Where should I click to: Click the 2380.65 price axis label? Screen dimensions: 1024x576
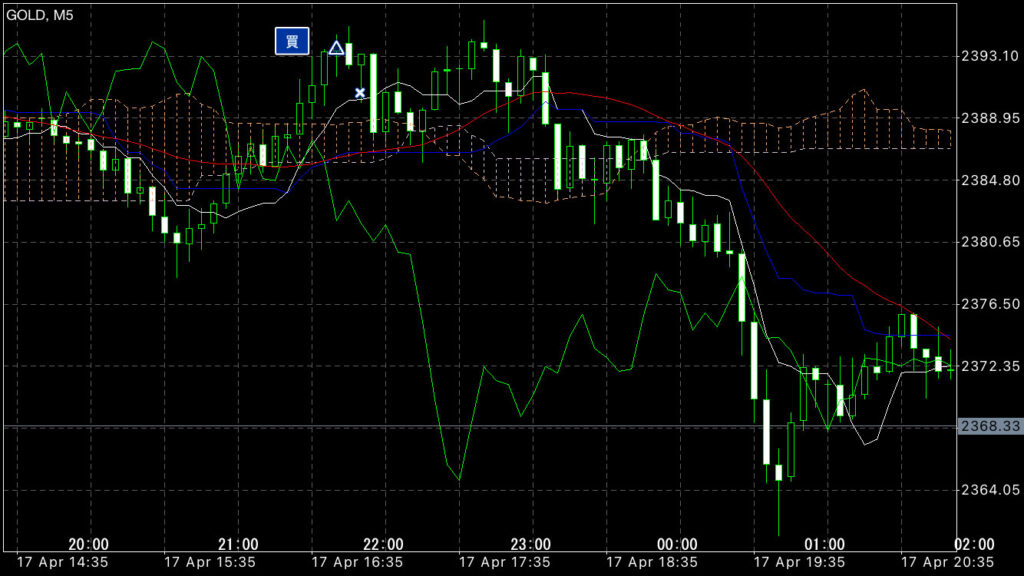(990, 242)
